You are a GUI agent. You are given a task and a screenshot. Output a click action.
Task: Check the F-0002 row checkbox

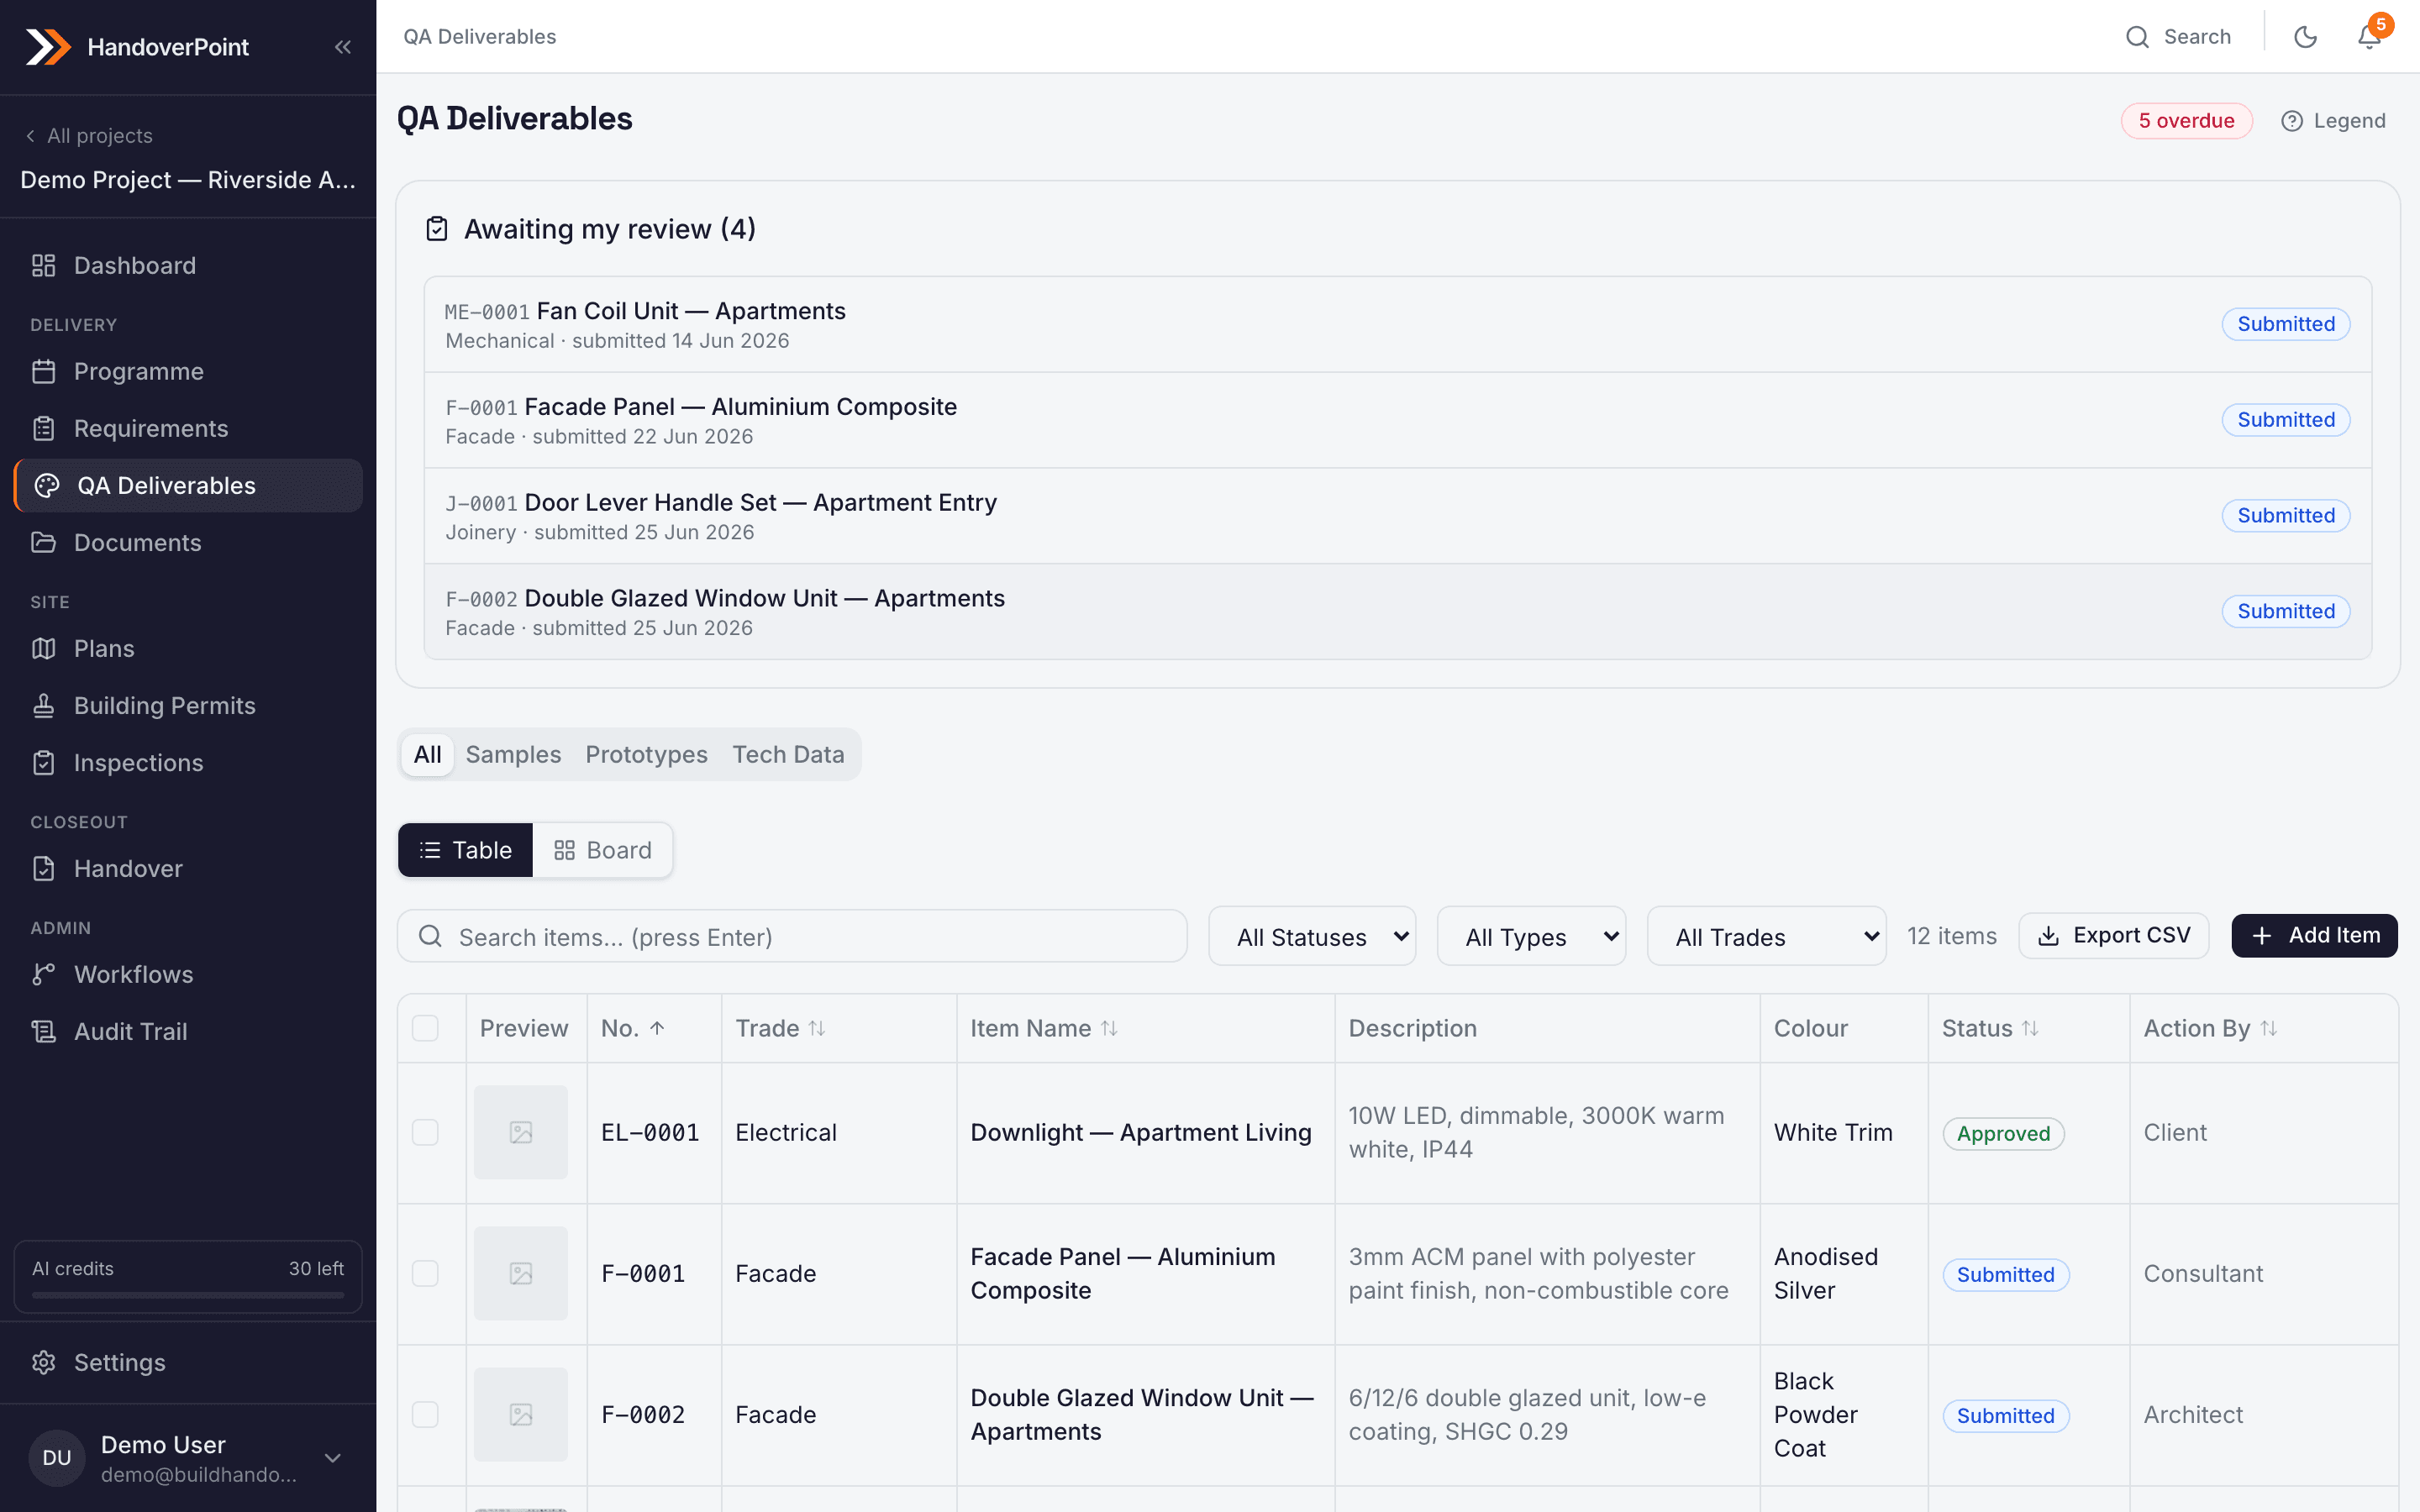pyautogui.click(x=425, y=1414)
